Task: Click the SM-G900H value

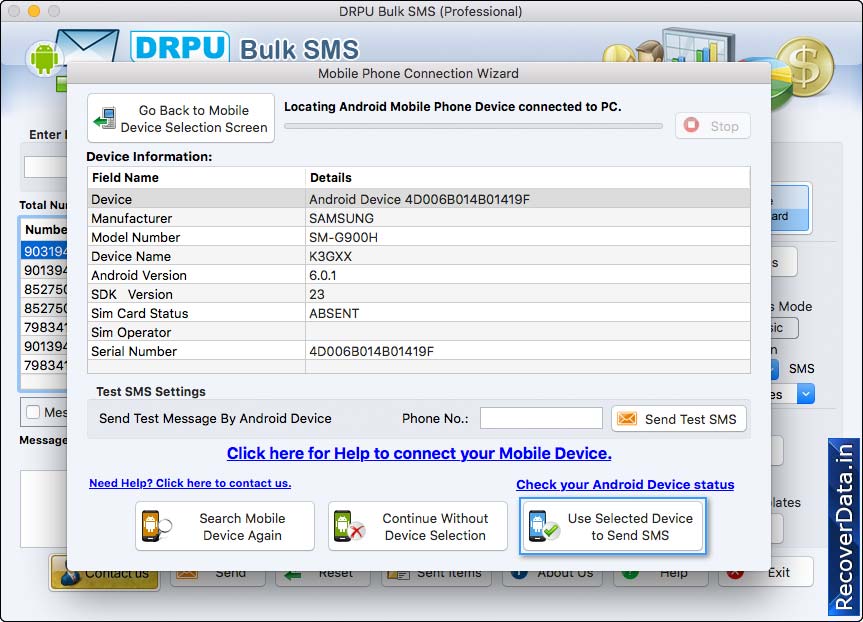Action: (x=343, y=237)
